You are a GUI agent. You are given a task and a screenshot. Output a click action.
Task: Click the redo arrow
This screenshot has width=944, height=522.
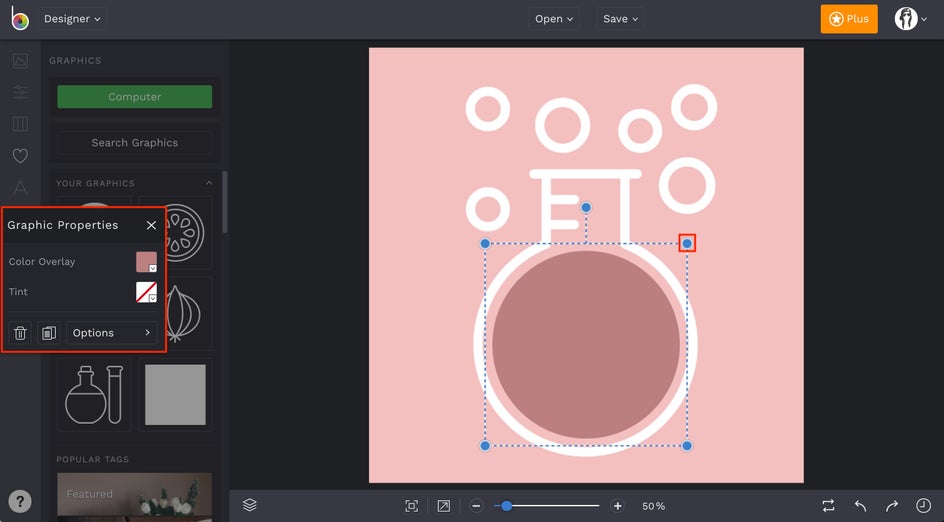tap(892, 506)
